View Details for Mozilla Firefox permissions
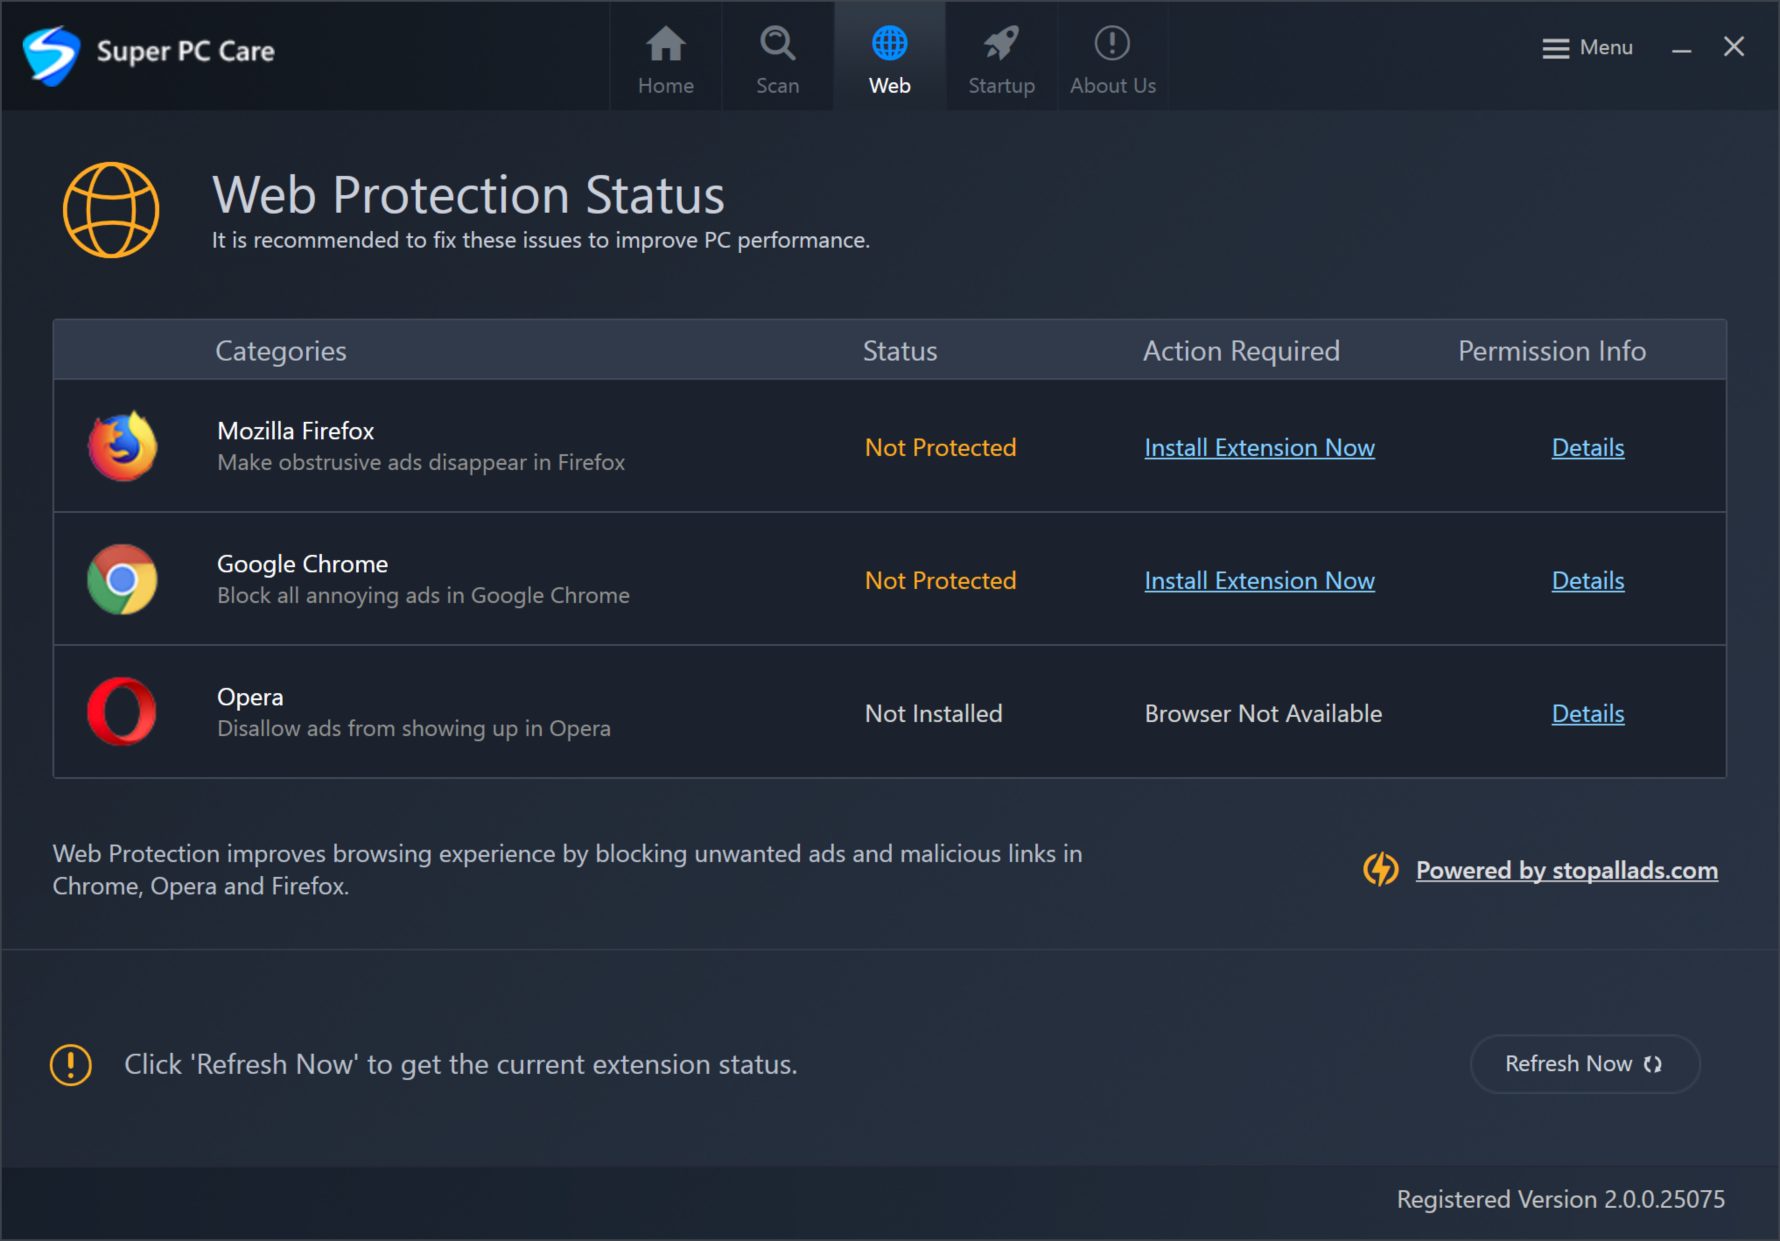This screenshot has width=1780, height=1241. [1588, 448]
